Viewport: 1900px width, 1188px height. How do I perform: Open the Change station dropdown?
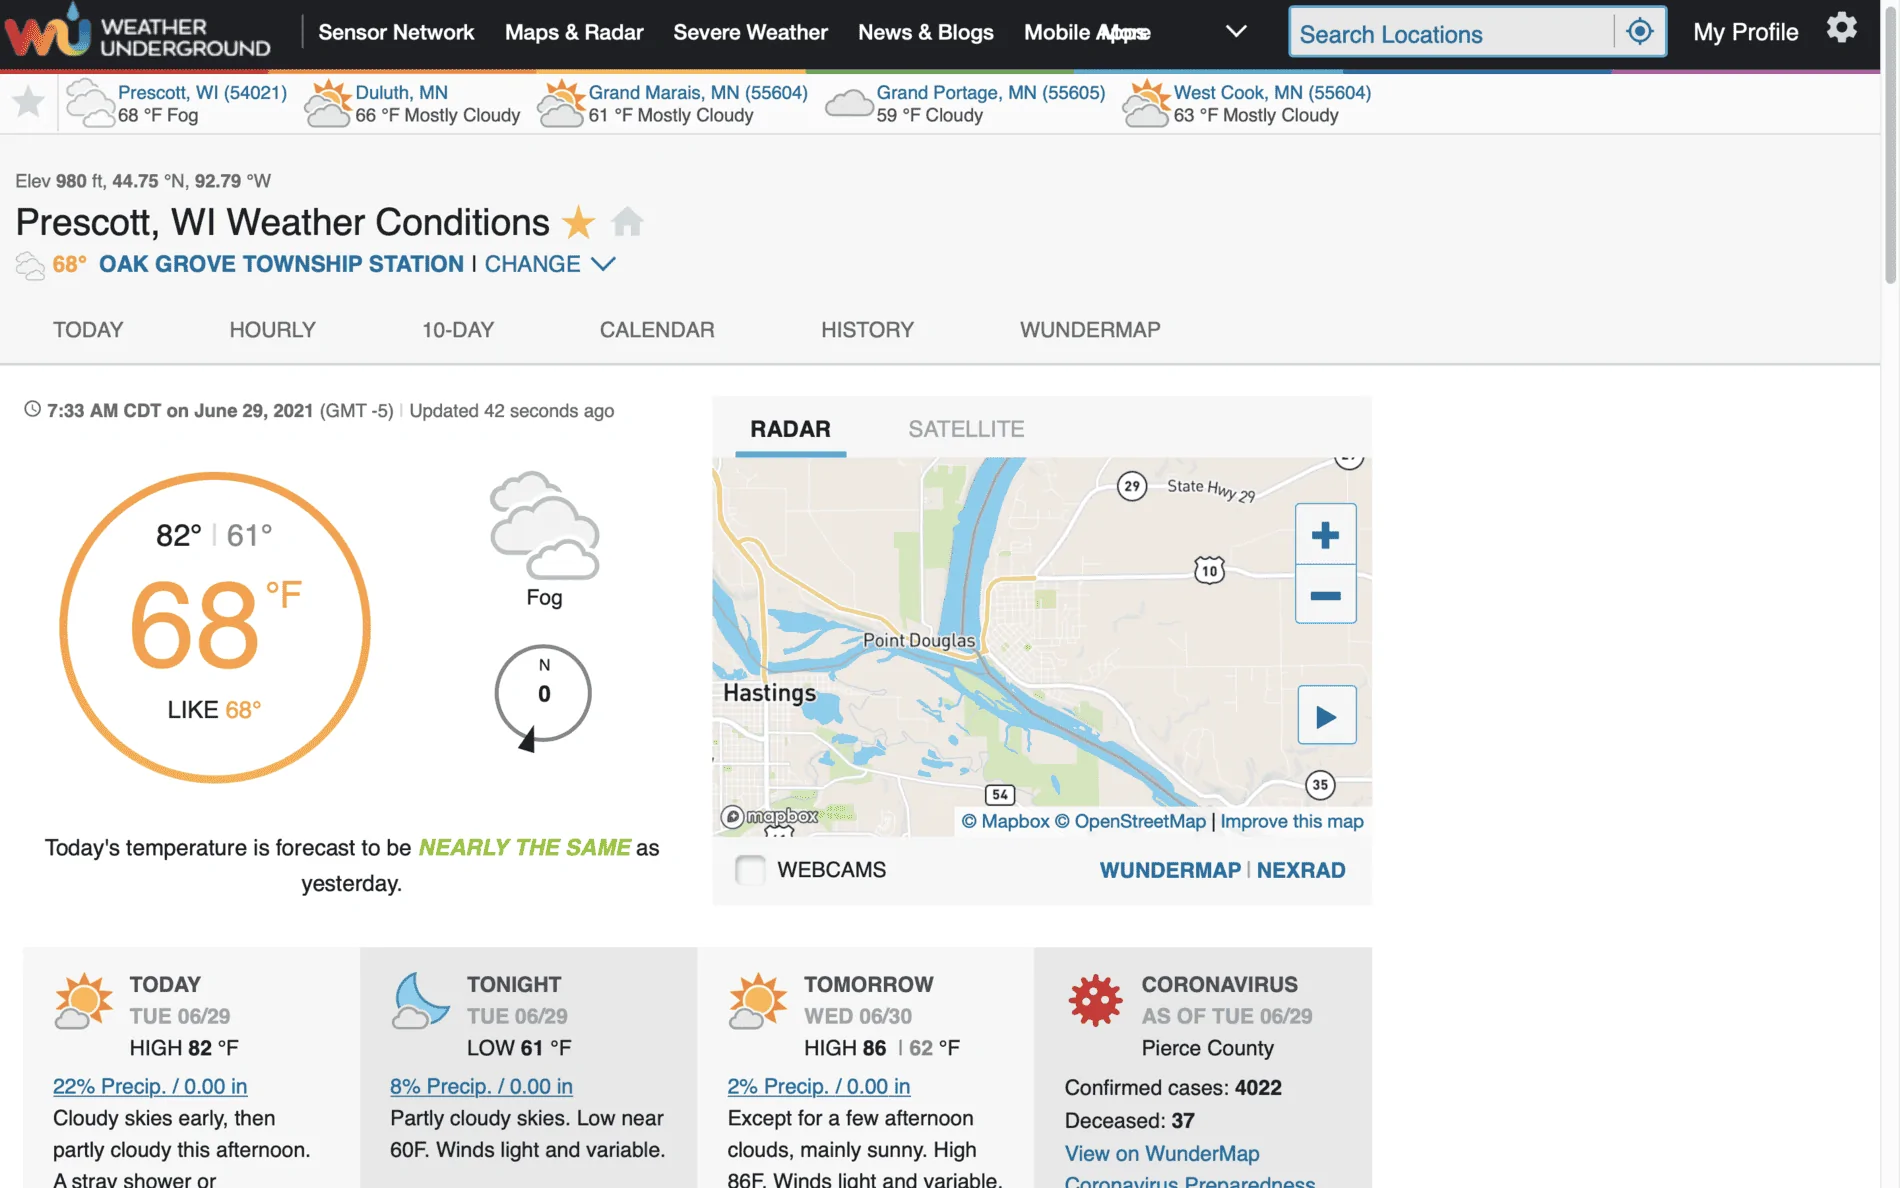click(x=550, y=264)
